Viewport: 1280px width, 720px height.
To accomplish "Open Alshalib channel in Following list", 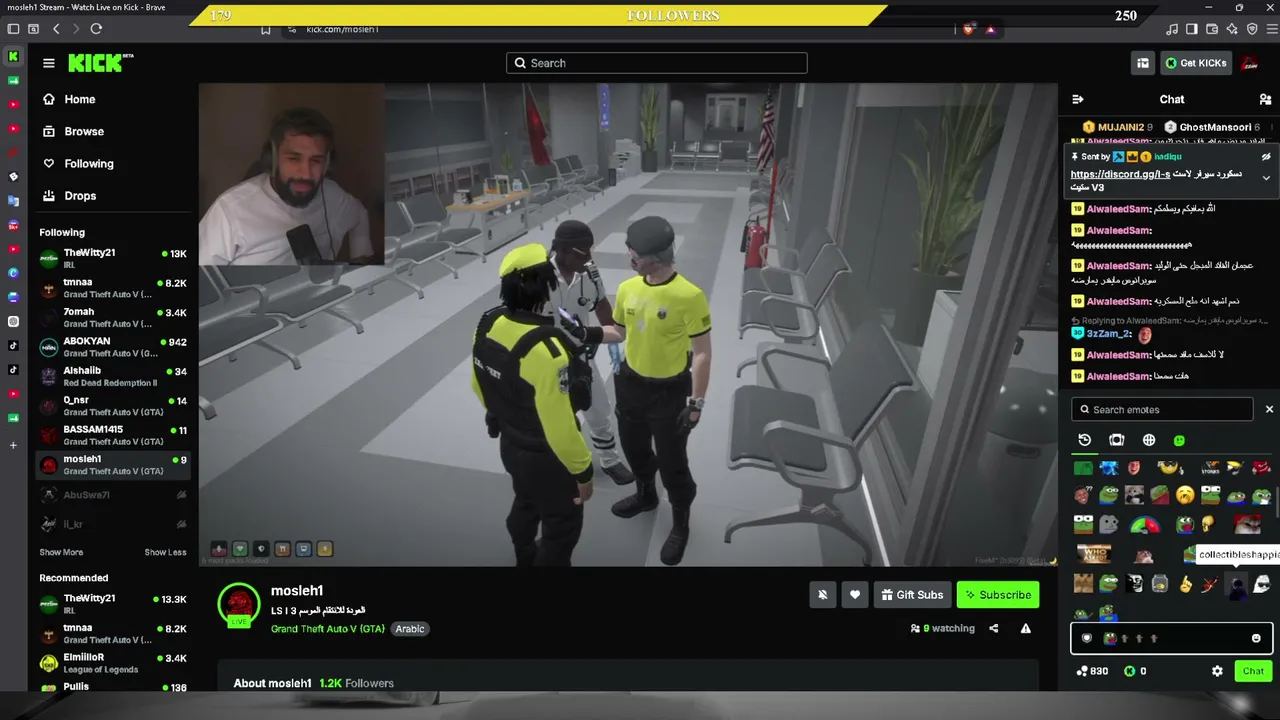I will (x=113, y=376).
